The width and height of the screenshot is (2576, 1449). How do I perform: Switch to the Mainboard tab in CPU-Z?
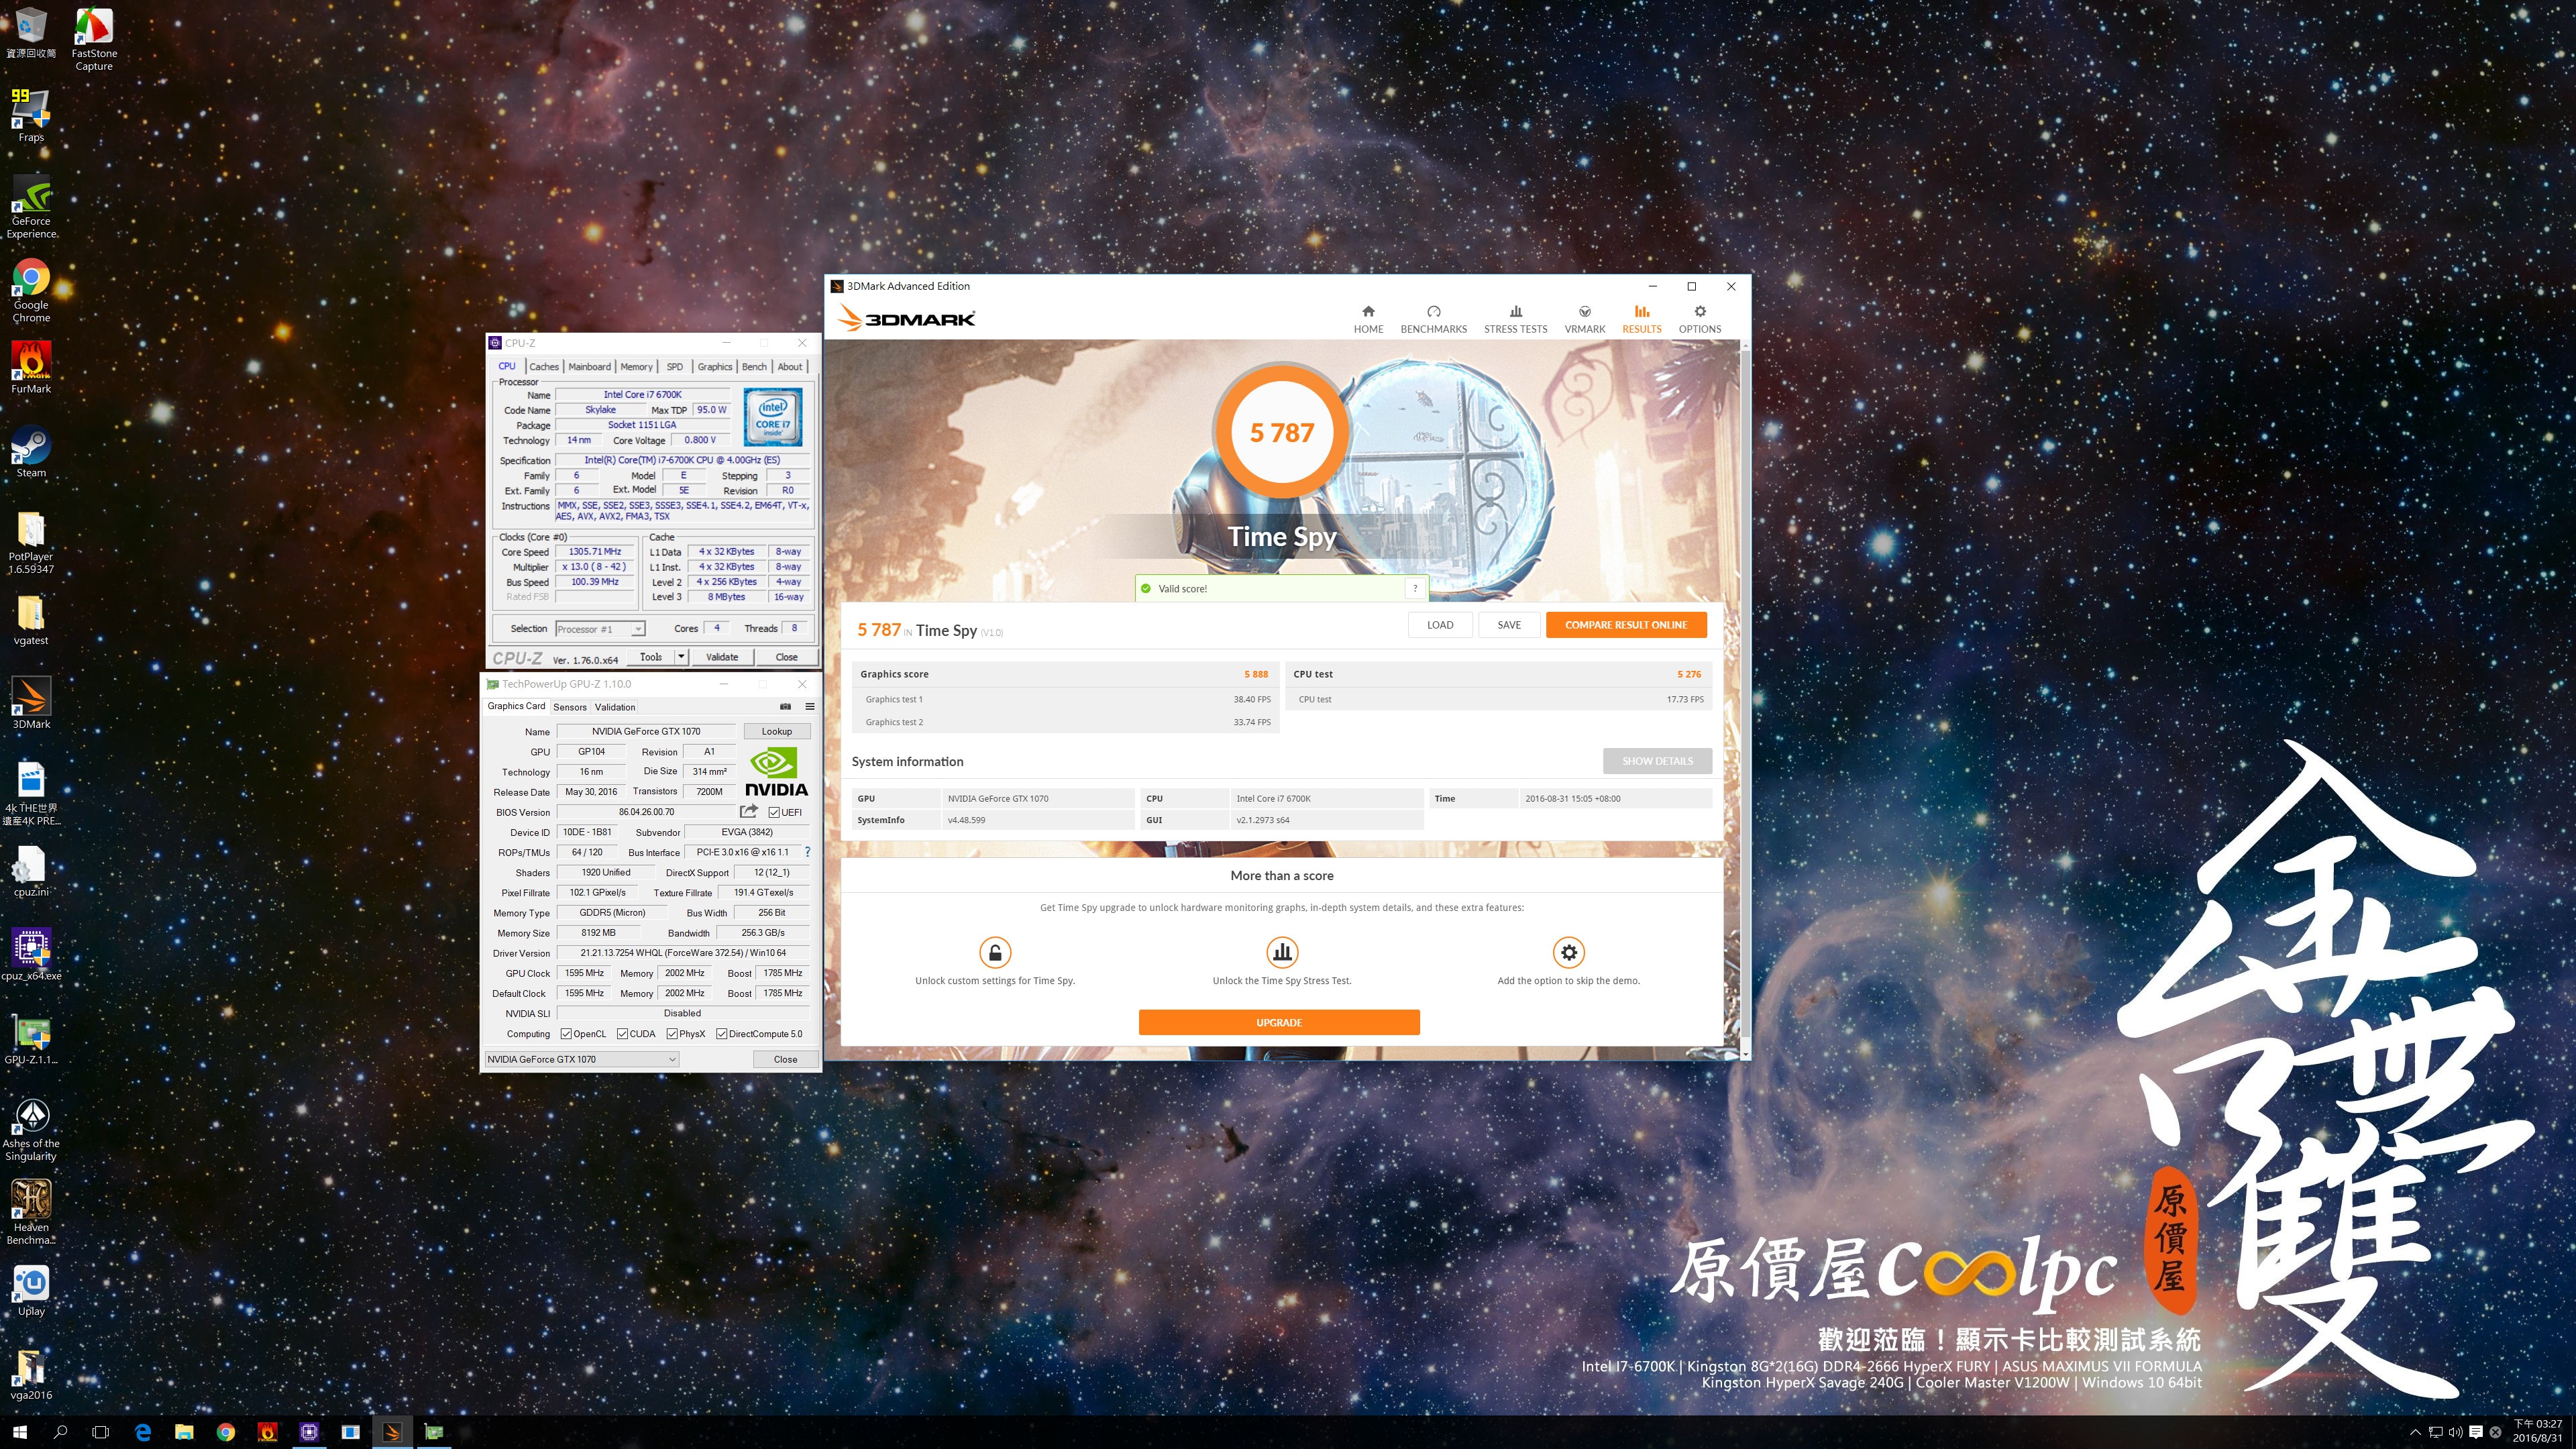coord(589,367)
